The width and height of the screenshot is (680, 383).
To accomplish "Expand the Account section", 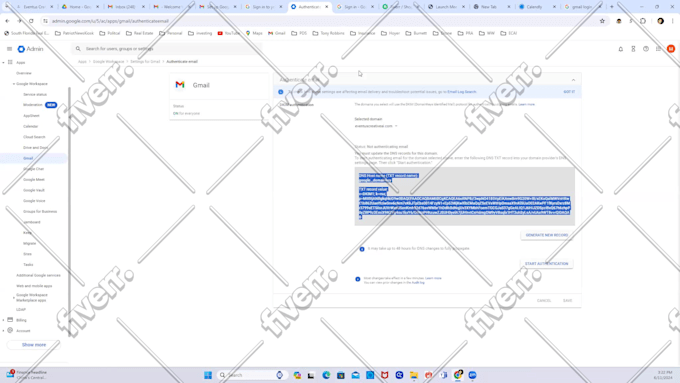I will (3, 331).
